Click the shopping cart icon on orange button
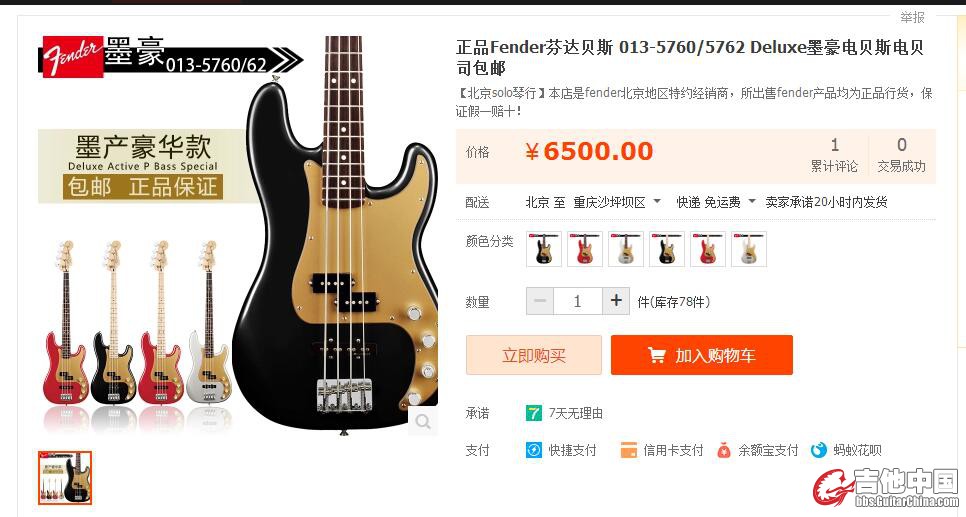This screenshot has width=966, height=517. pyautogui.click(x=657, y=356)
